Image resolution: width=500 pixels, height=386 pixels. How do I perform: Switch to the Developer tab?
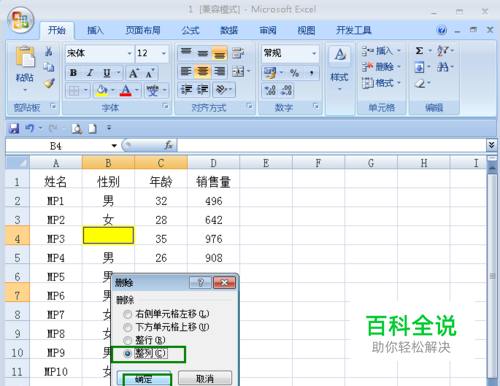(353, 31)
